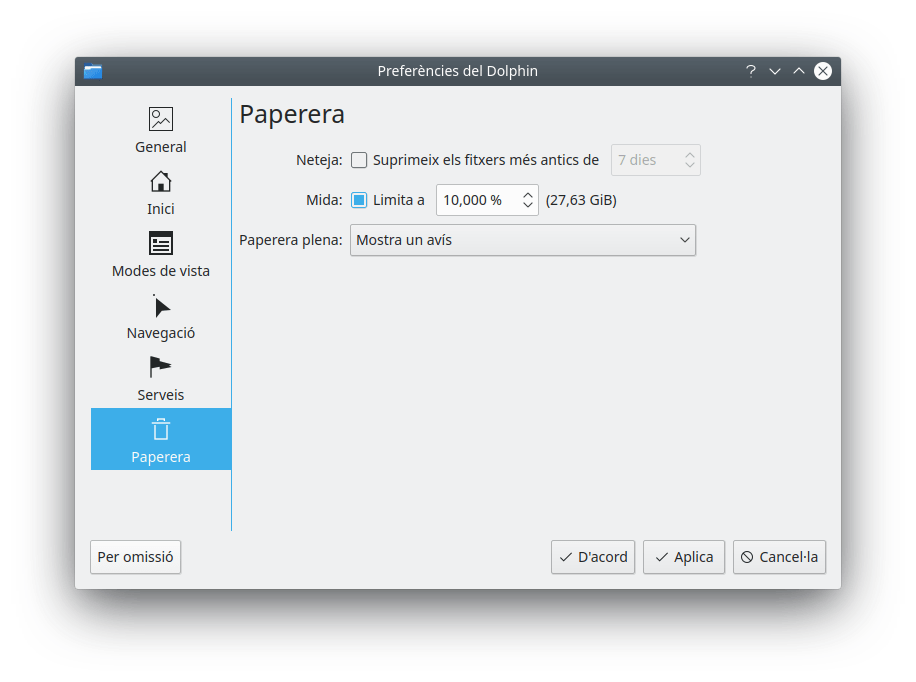Screen dimensions: 916x682
Task: Select the Inici house icon
Action: pyautogui.click(x=160, y=181)
